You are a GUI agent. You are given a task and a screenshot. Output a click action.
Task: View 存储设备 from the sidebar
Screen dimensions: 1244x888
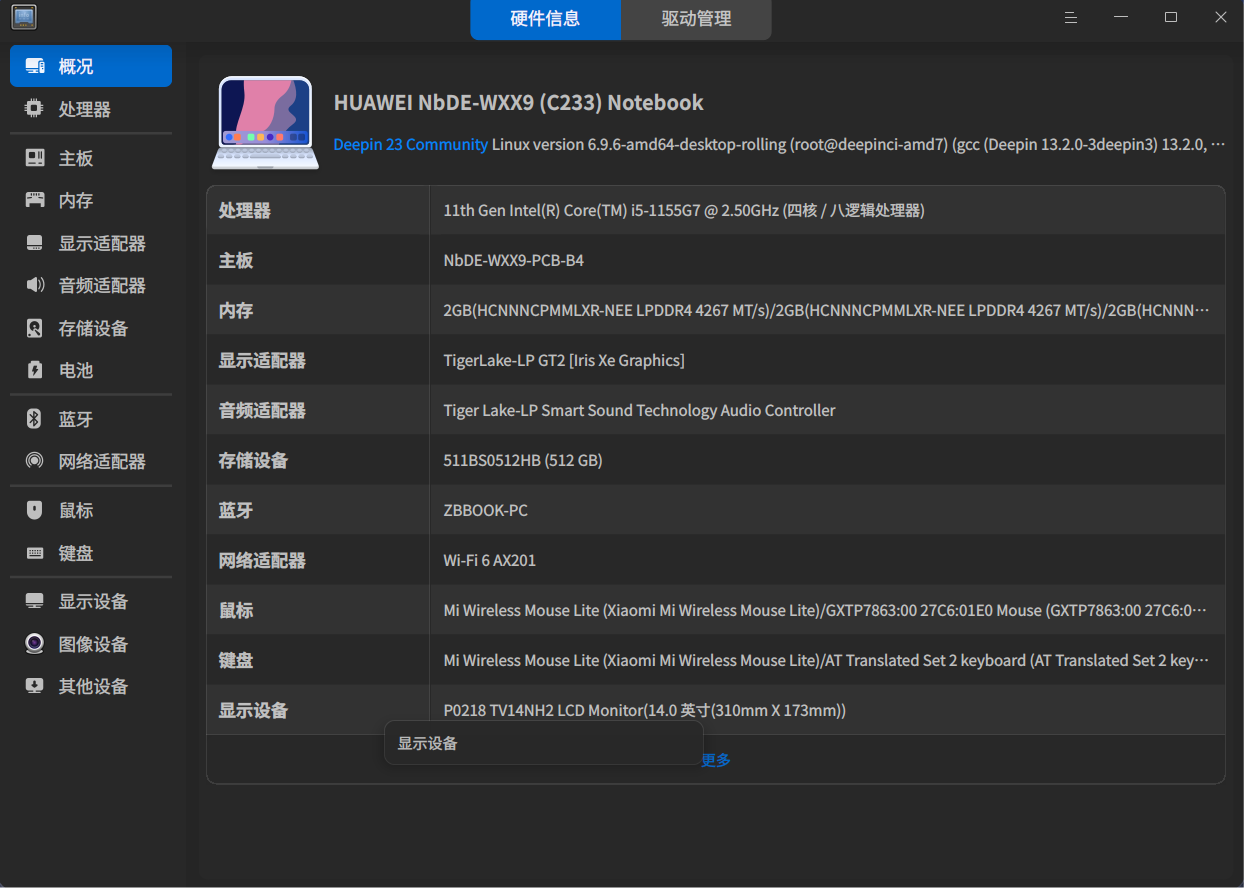click(x=91, y=328)
